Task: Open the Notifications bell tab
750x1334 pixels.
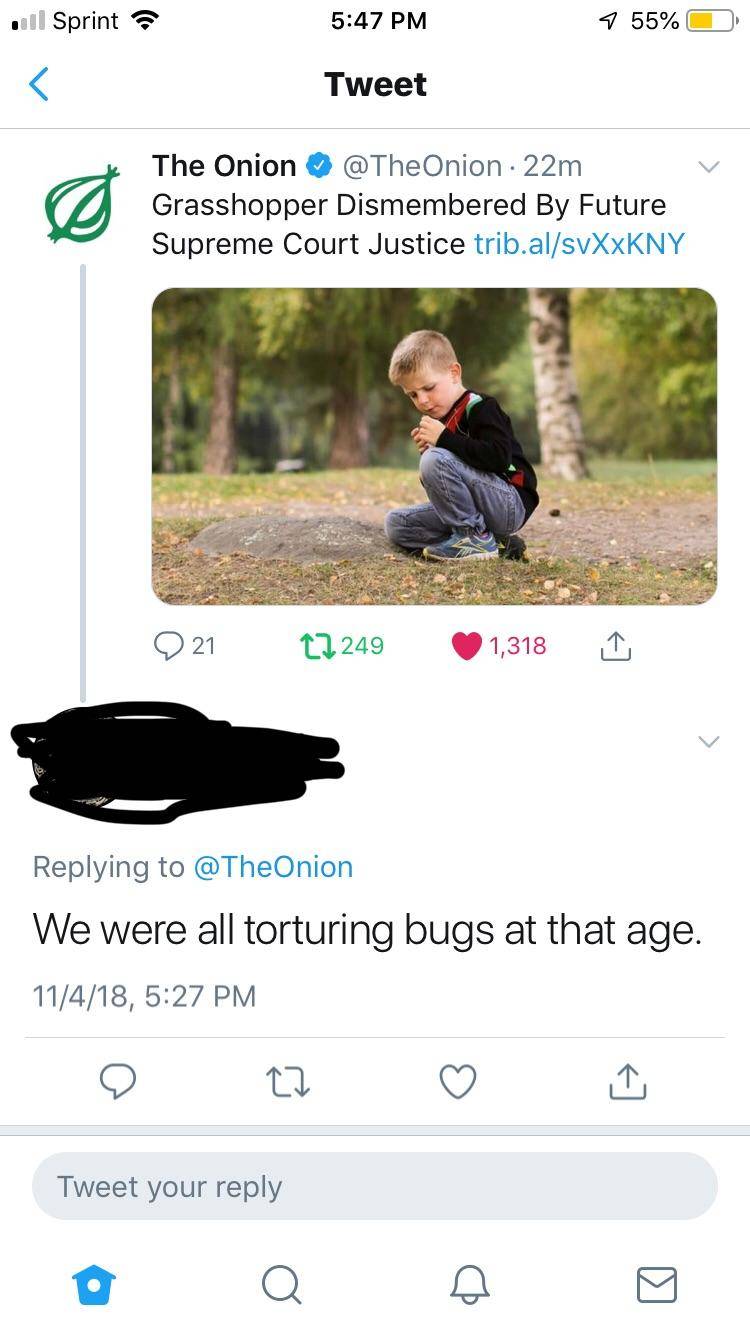Action: tap(469, 1284)
